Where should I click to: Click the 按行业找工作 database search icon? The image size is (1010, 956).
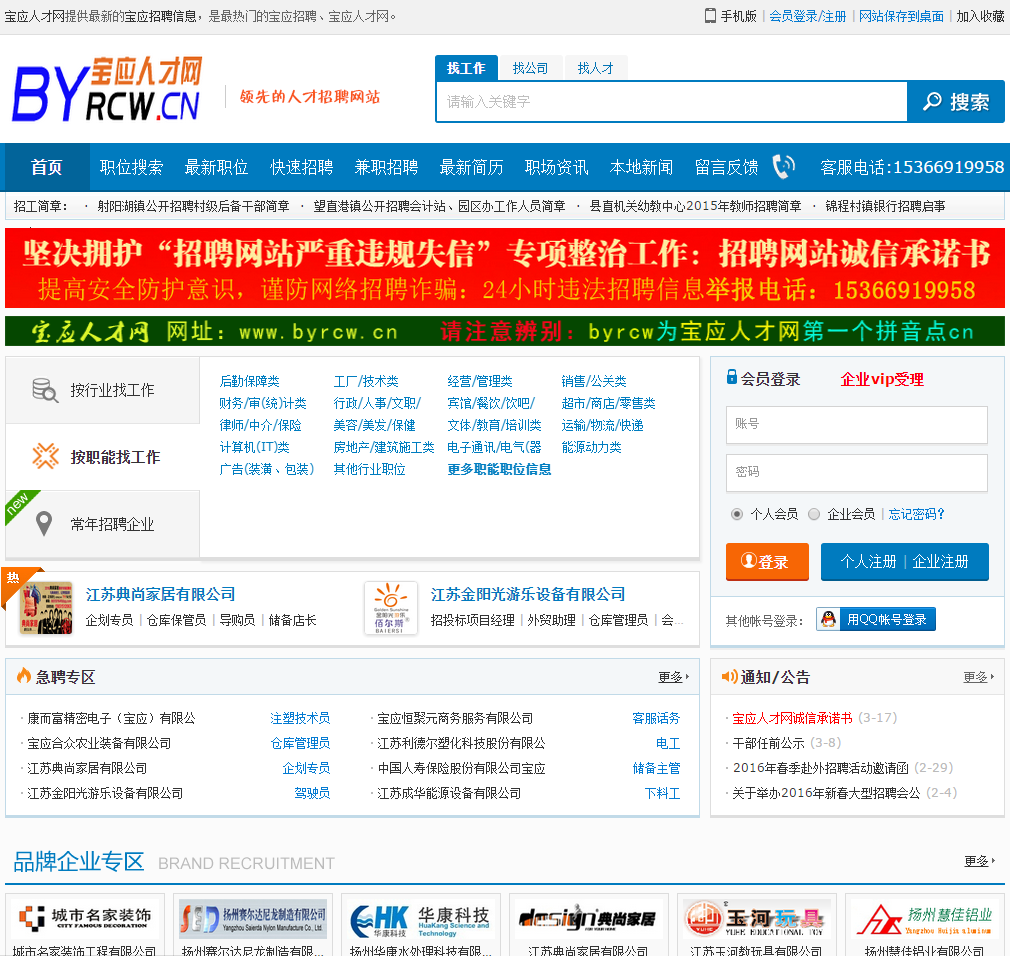(x=45, y=390)
